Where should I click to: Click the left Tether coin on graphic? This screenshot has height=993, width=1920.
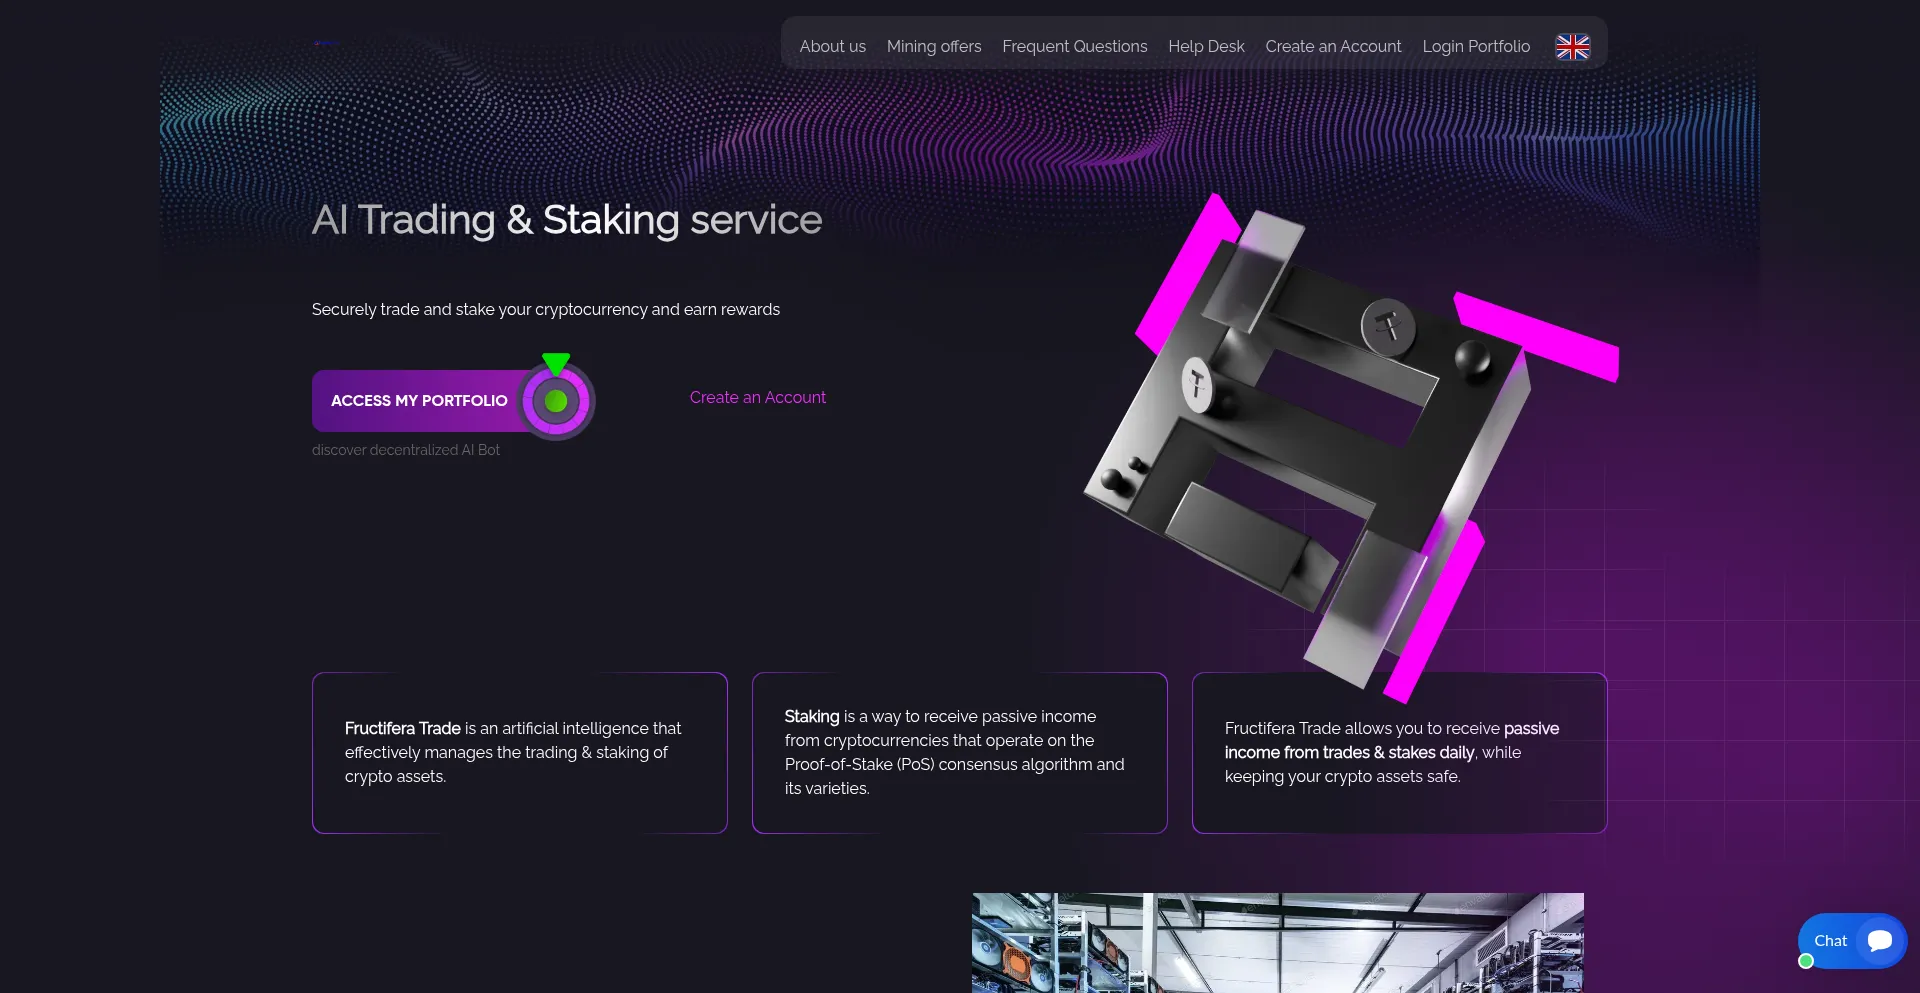coord(1197,384)
